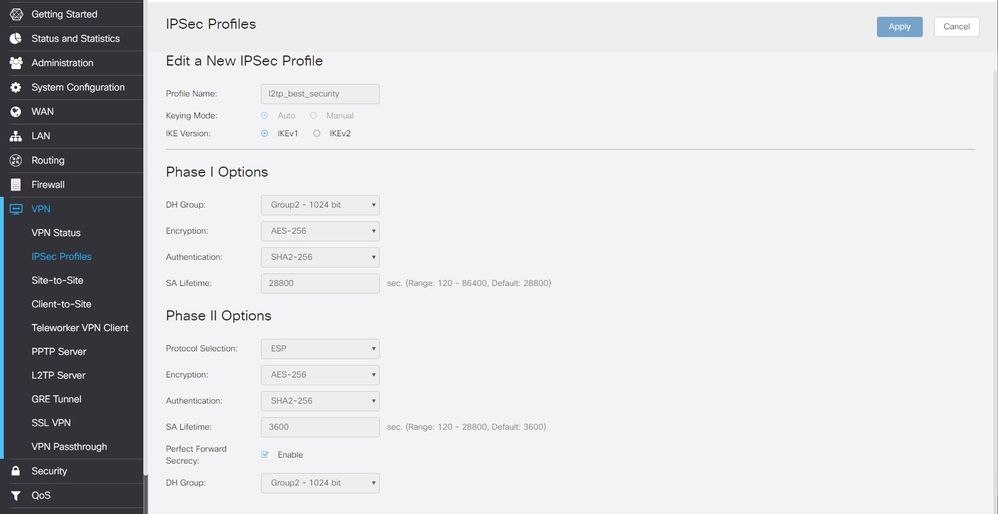Image resolution: width=998 pixels, height=514 pixels.
Task: Expand the Phase II Authentication dropdown
Action: pyautogui.click(x=319, y=401)
